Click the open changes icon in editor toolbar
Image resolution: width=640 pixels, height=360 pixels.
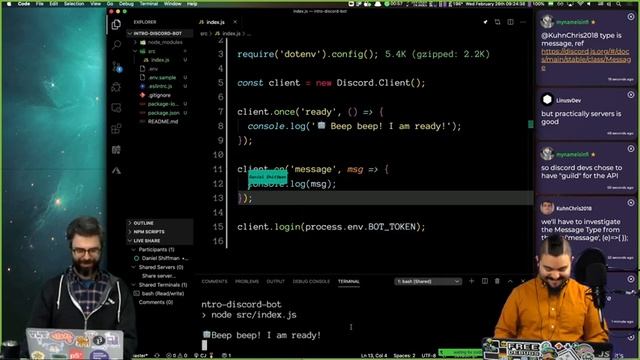pyautogui.click(x=497, y=22)
